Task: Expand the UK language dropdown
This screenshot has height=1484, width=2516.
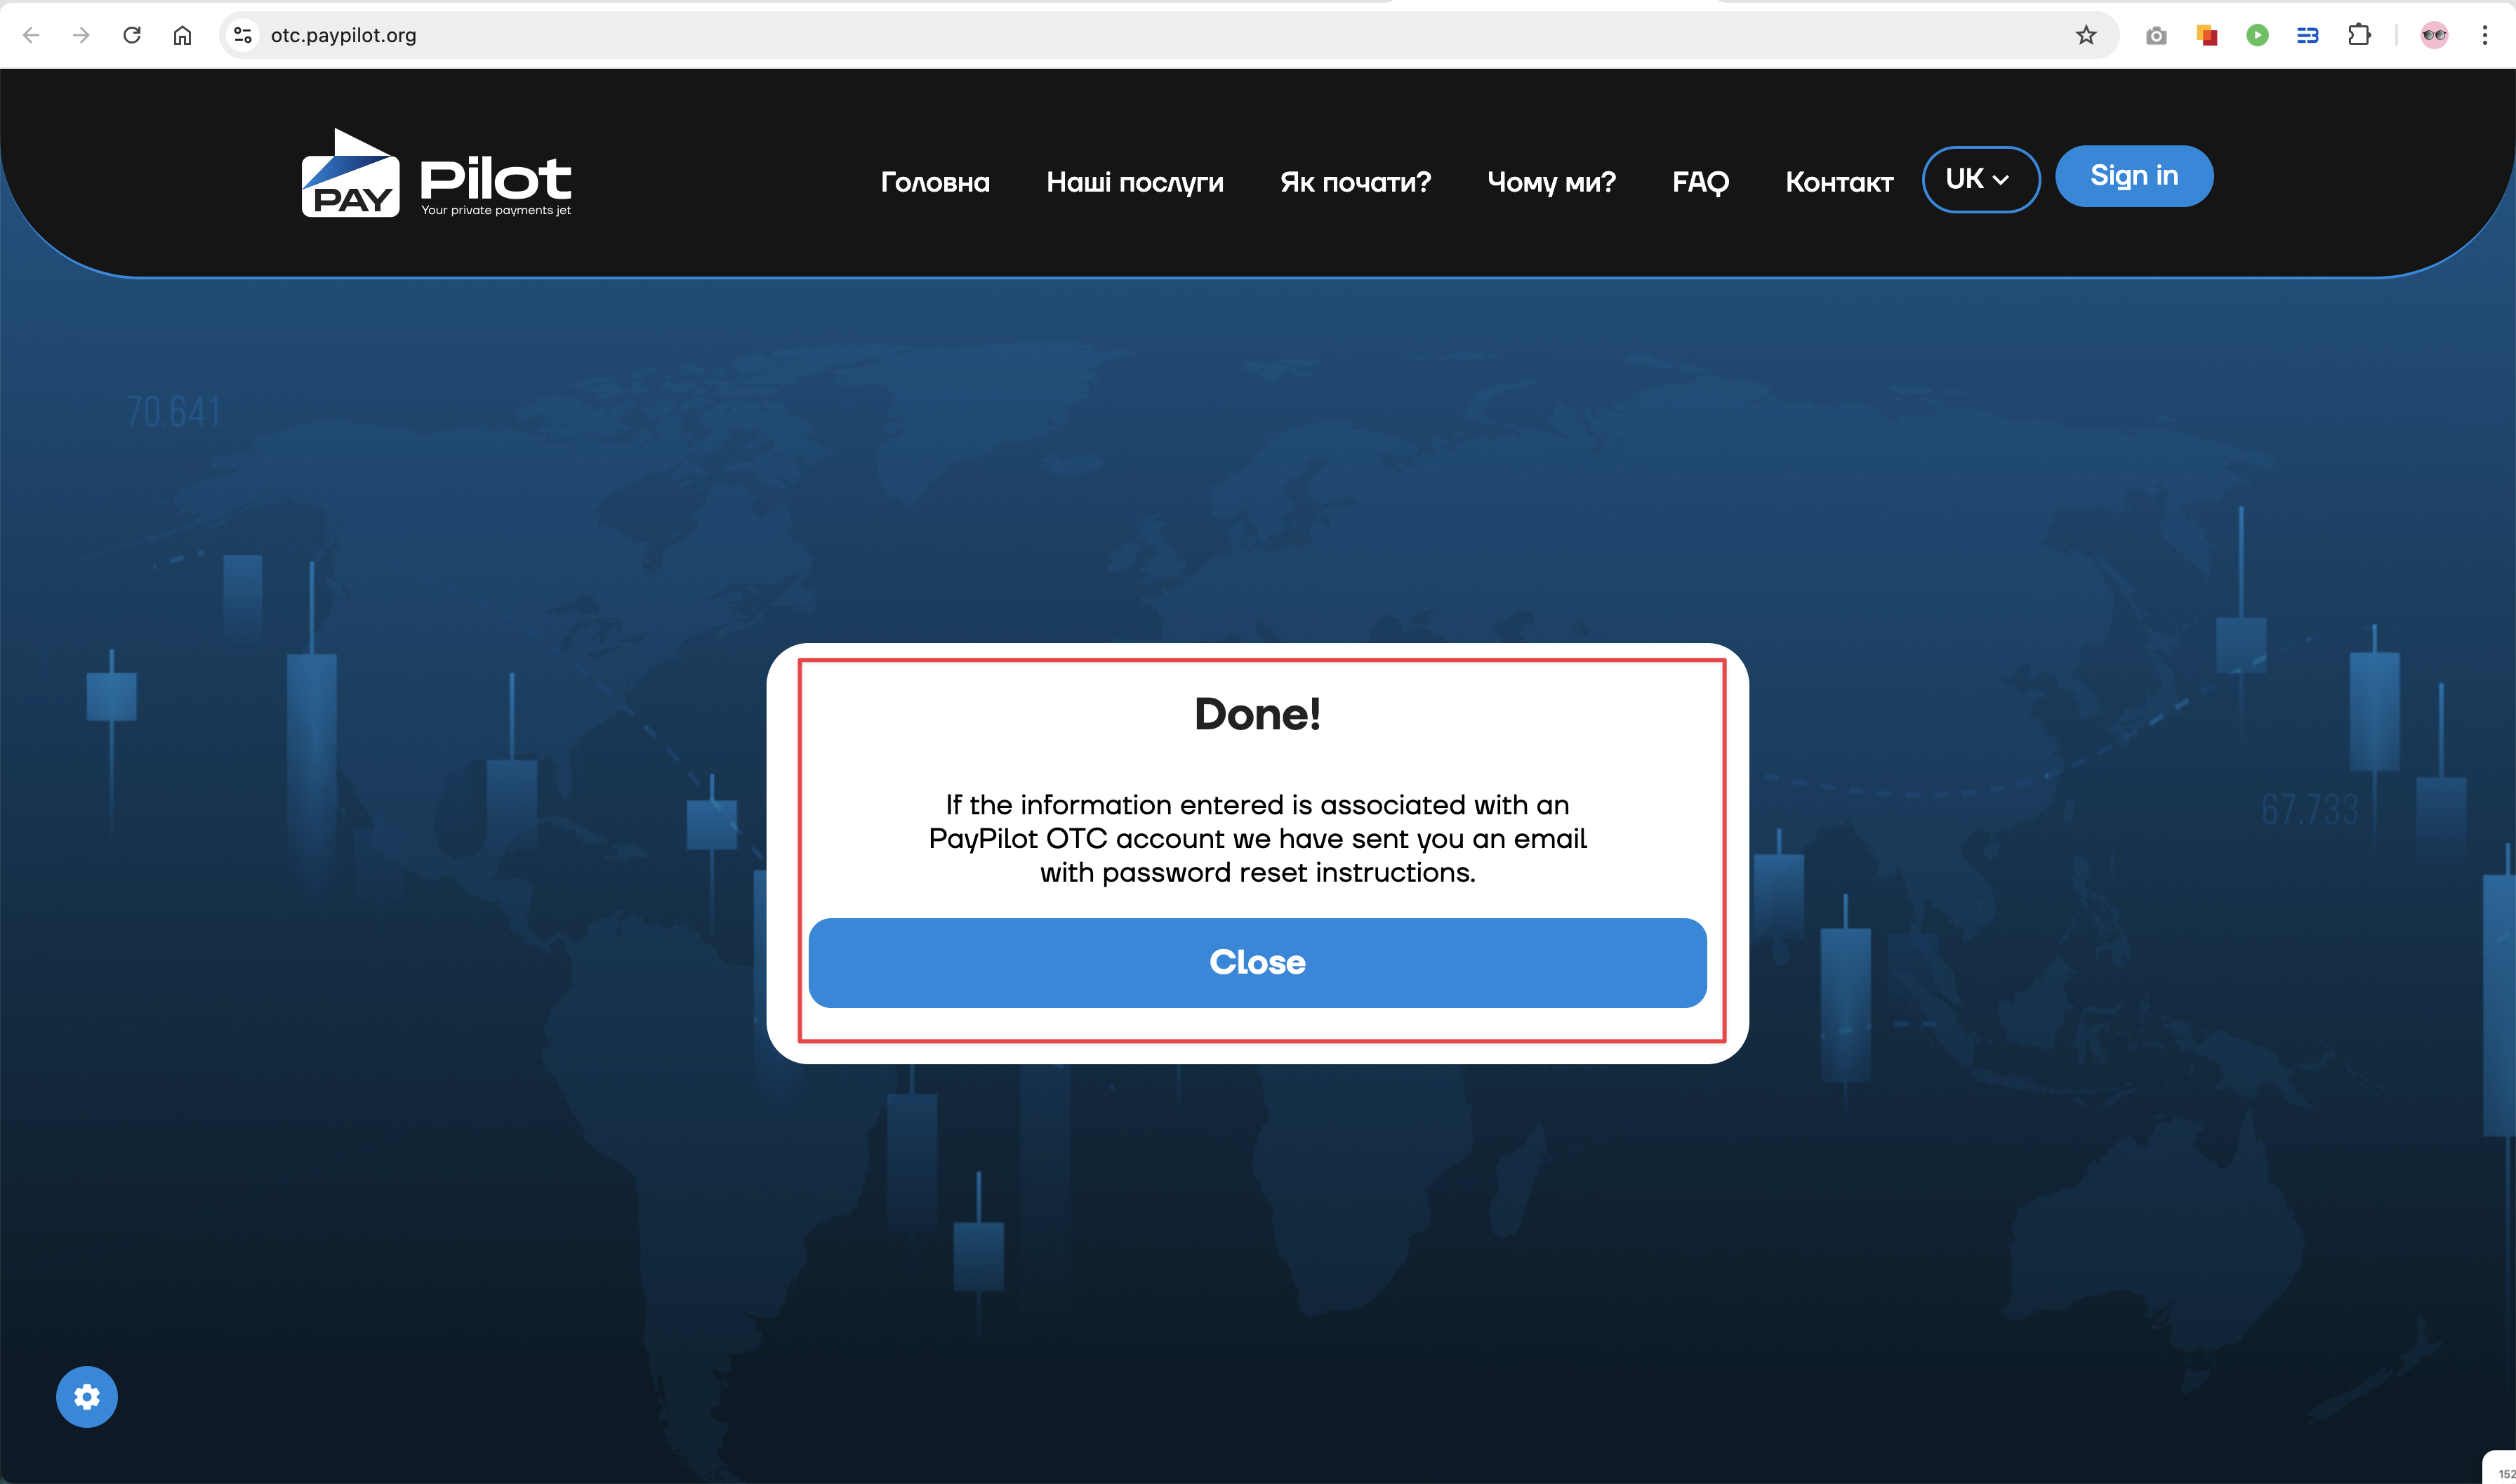Action: (x=1980, y=179)
